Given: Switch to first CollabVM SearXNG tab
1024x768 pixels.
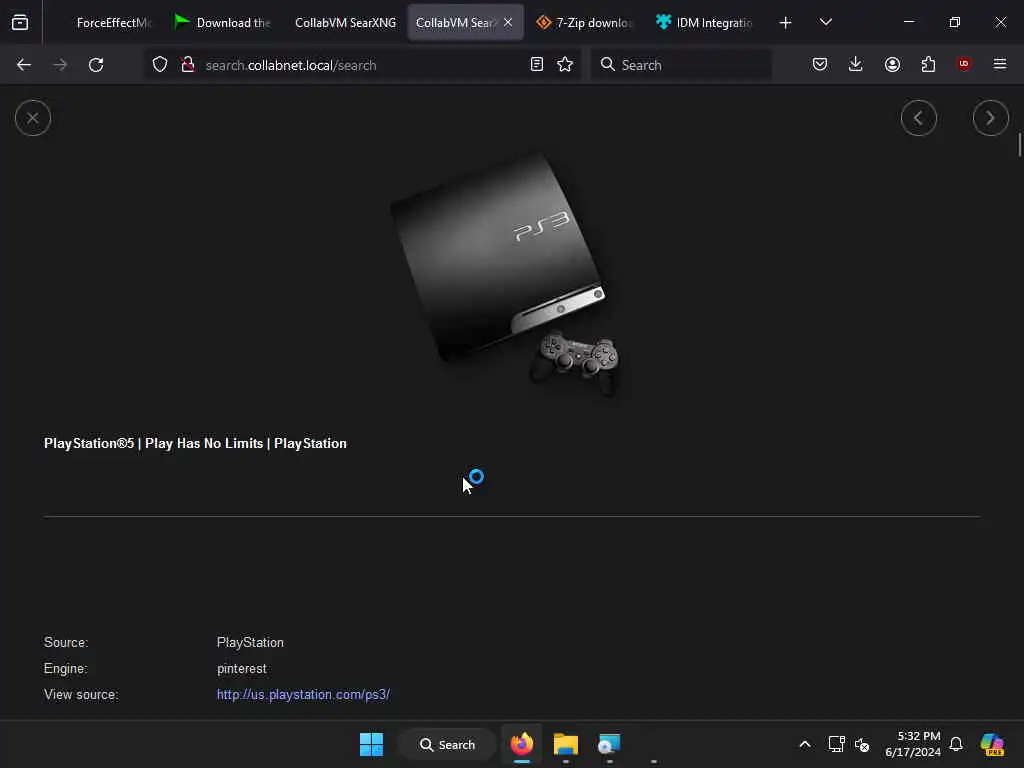Looking at the screenshot, I should [344, 23].
